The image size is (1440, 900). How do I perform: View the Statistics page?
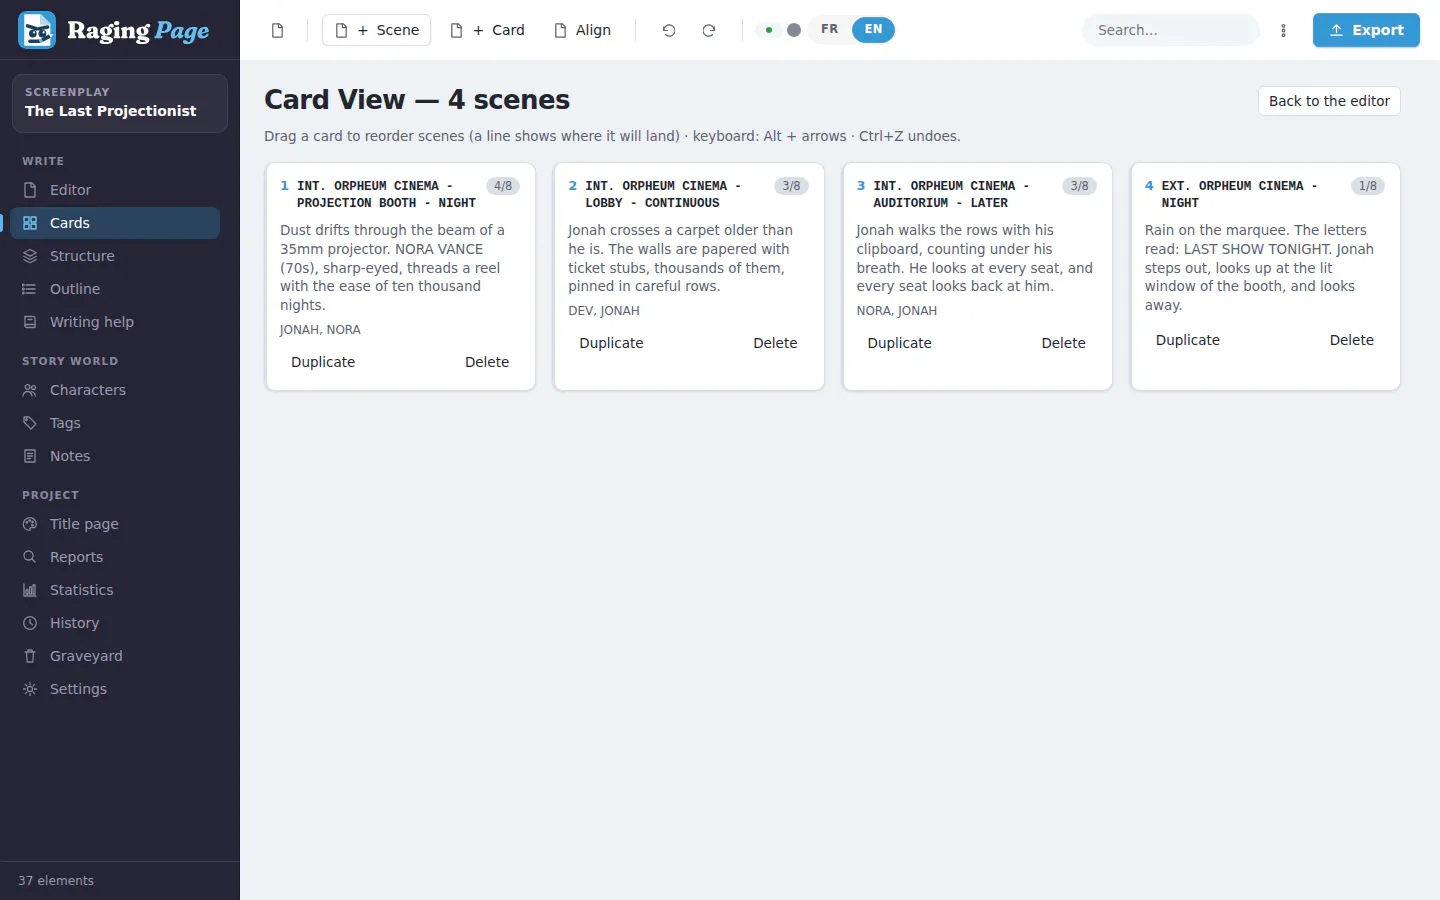tap(115, 590)
